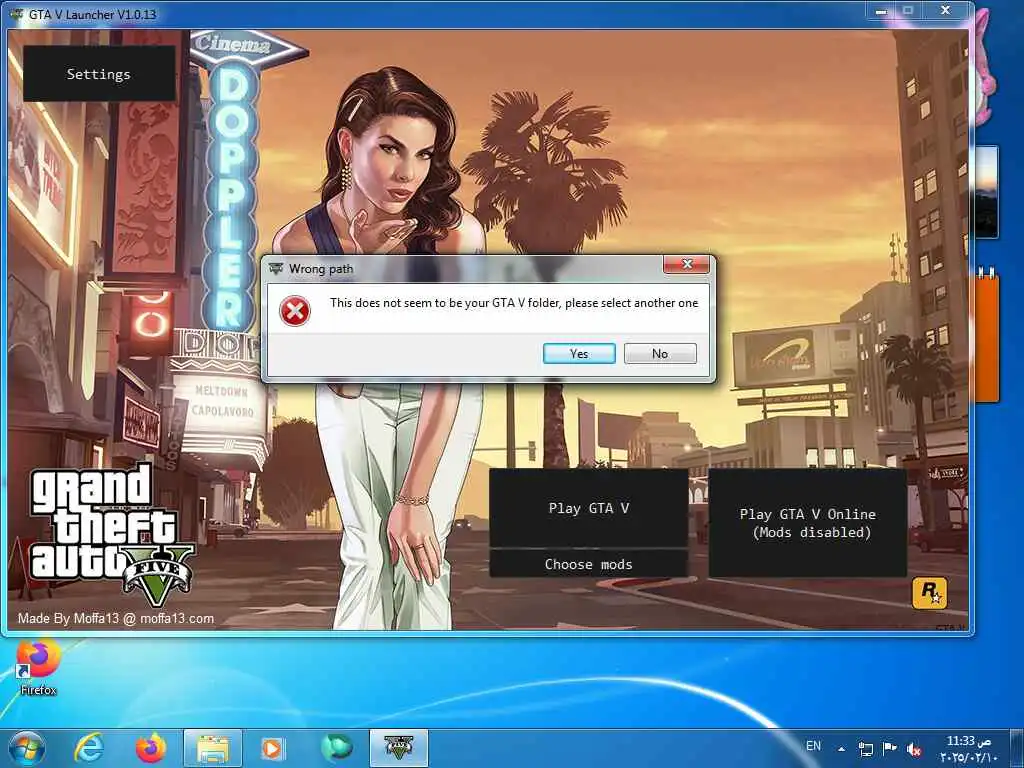Screen dimensions: 1024x768
Task: Minimize the GTA V Launcher window
Action: 880,11
